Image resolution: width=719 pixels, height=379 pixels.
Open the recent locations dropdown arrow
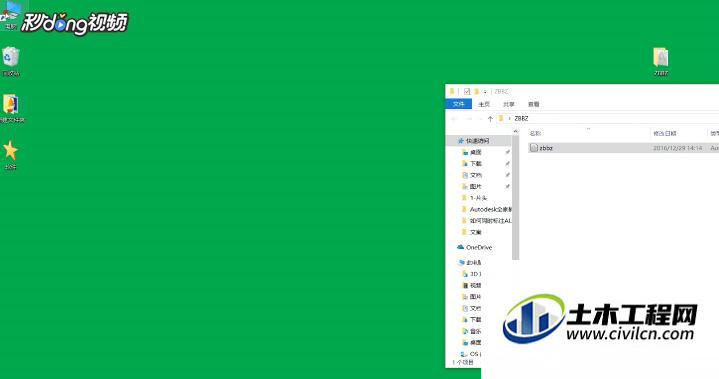[x=480, y=119]
